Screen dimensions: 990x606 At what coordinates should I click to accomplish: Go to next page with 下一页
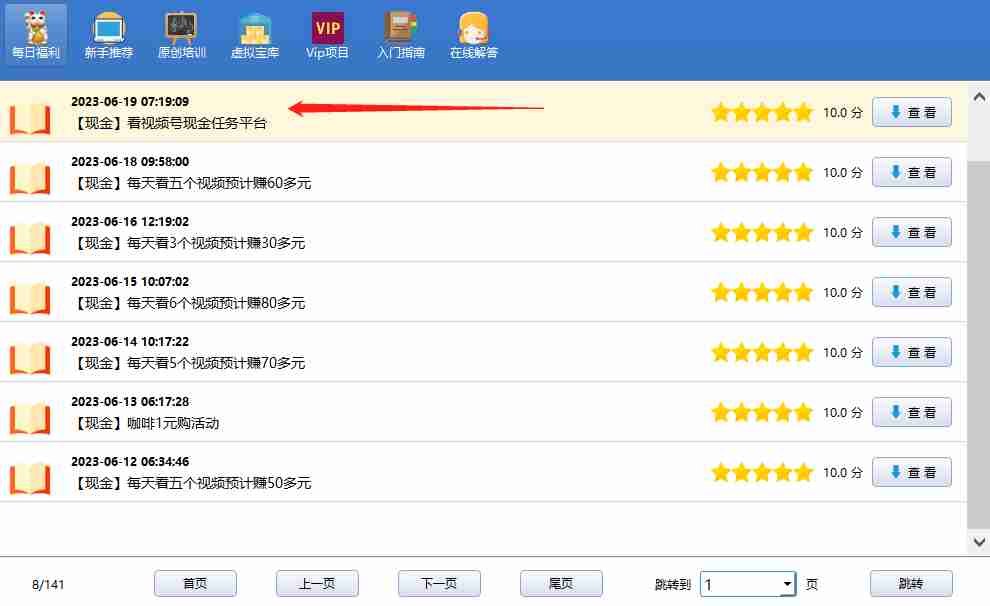(439, 584)
